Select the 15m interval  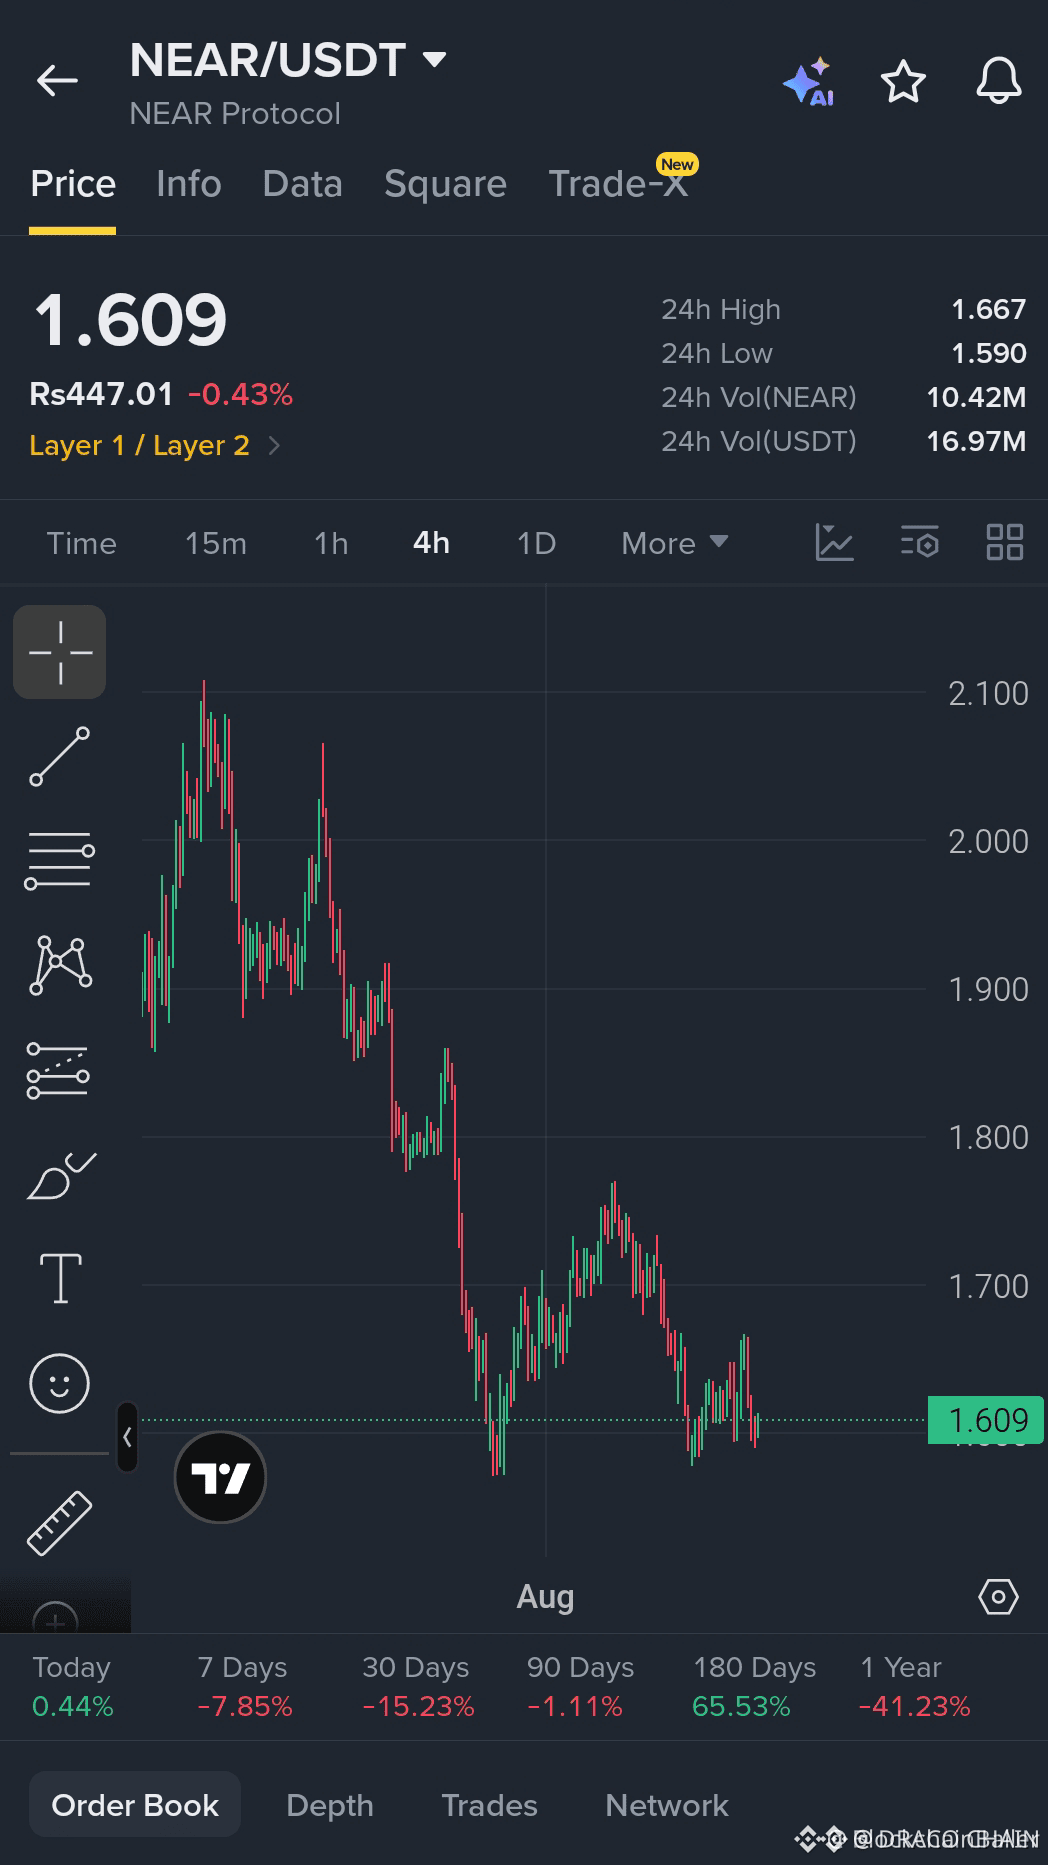[x=215, y=543]
